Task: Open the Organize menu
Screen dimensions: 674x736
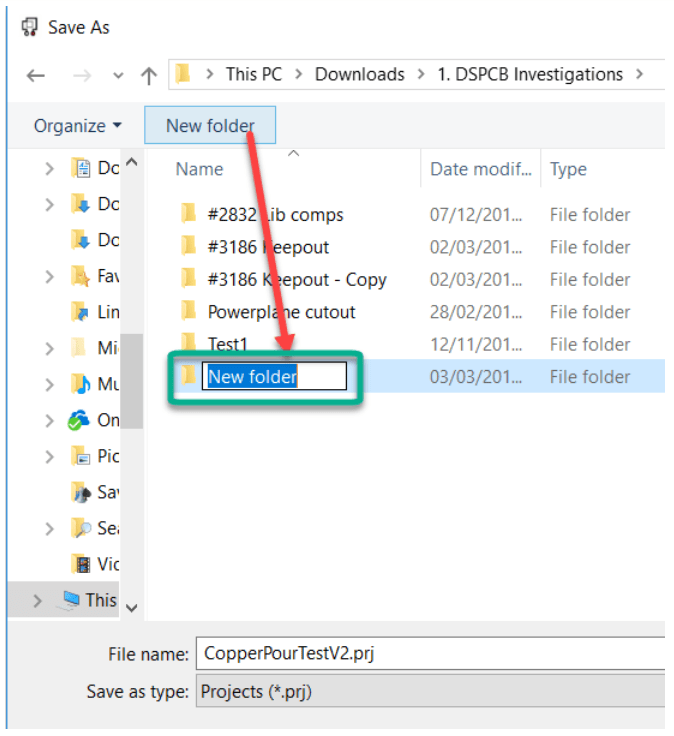Action: pos(77,126)
